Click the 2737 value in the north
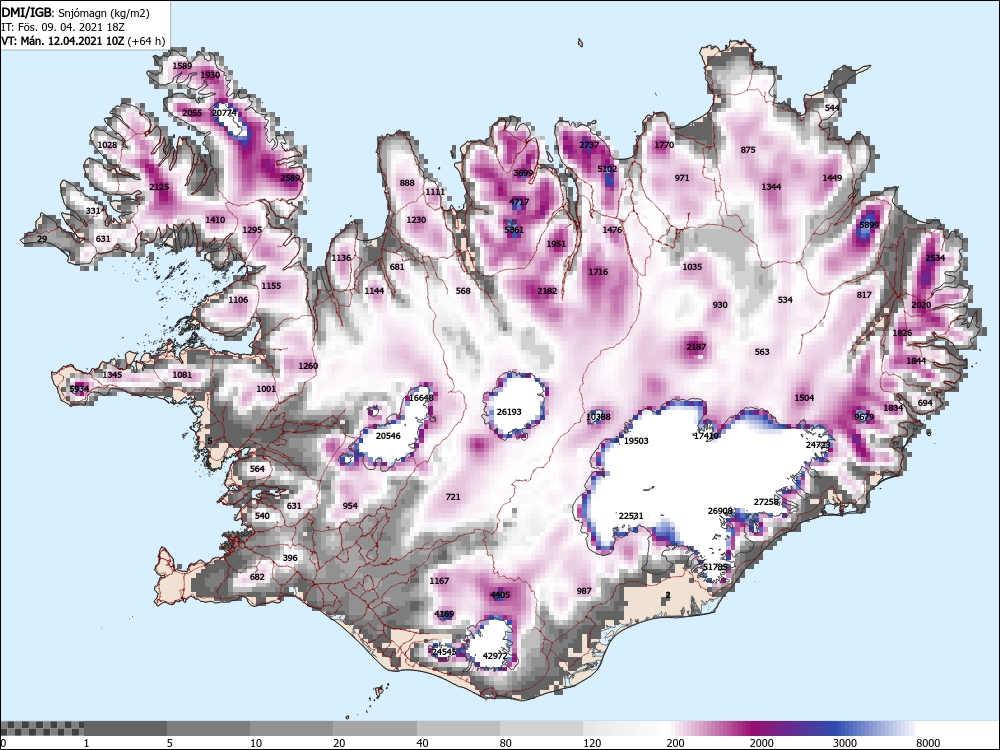 [x=589, y=145]
